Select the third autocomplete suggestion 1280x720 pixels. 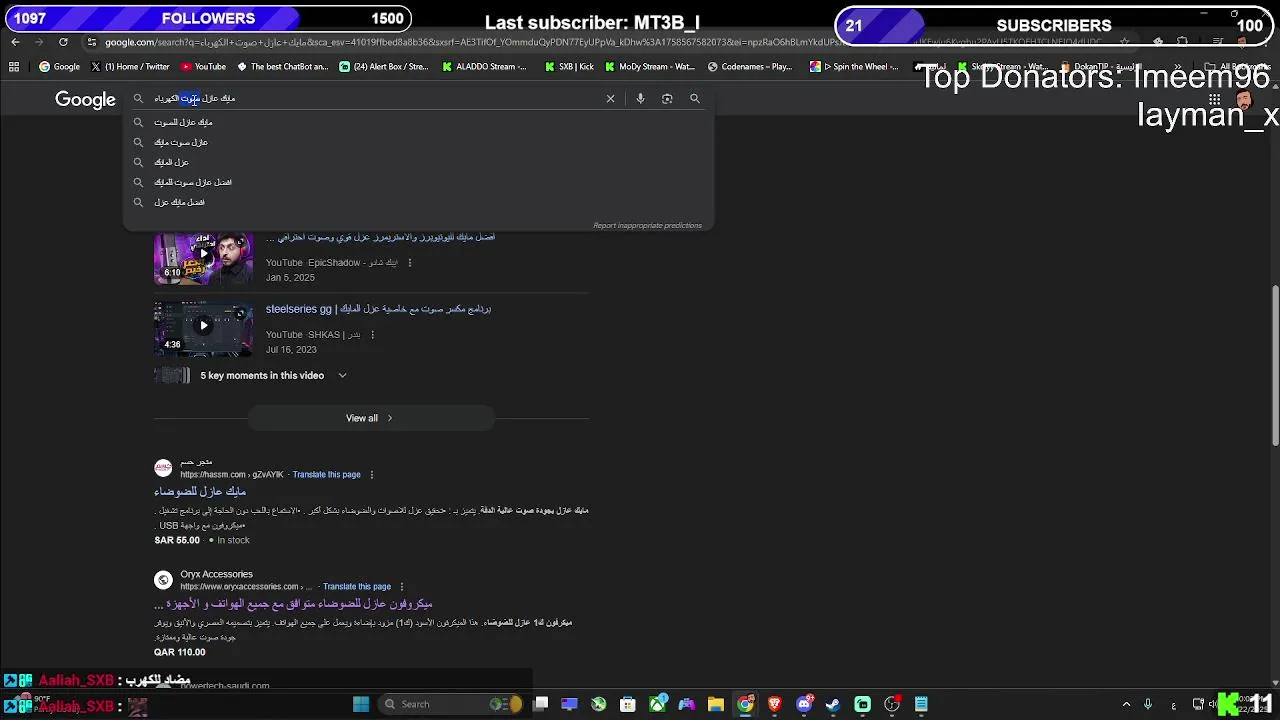[x=418, y=162]
